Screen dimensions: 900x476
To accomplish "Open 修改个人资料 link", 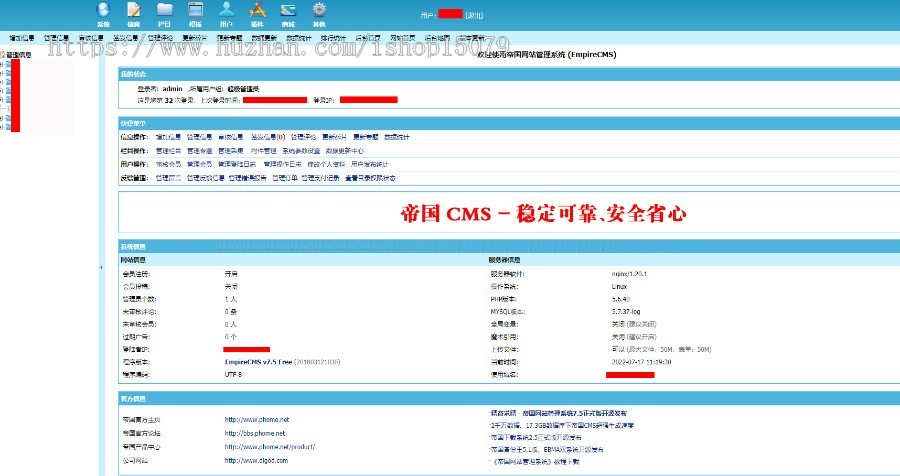I will [x=326, y=164].
